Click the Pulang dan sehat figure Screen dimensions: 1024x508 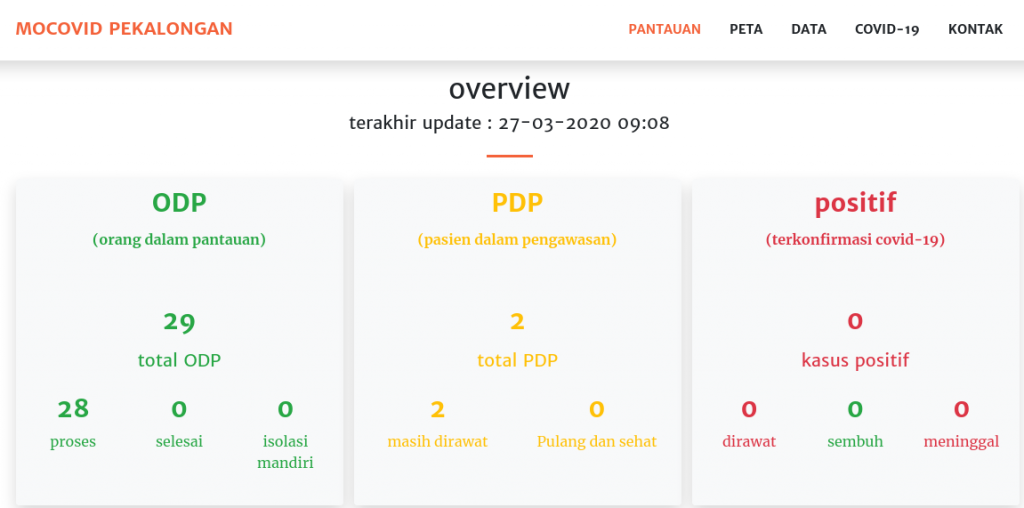[x=597, y=408]
